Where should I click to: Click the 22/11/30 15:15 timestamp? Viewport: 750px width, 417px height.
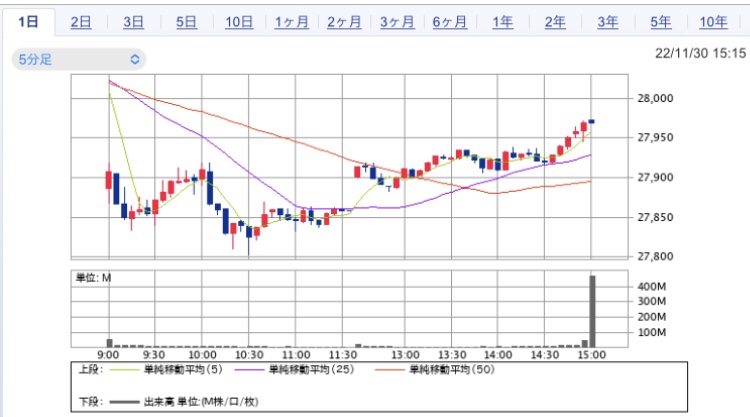700,53
